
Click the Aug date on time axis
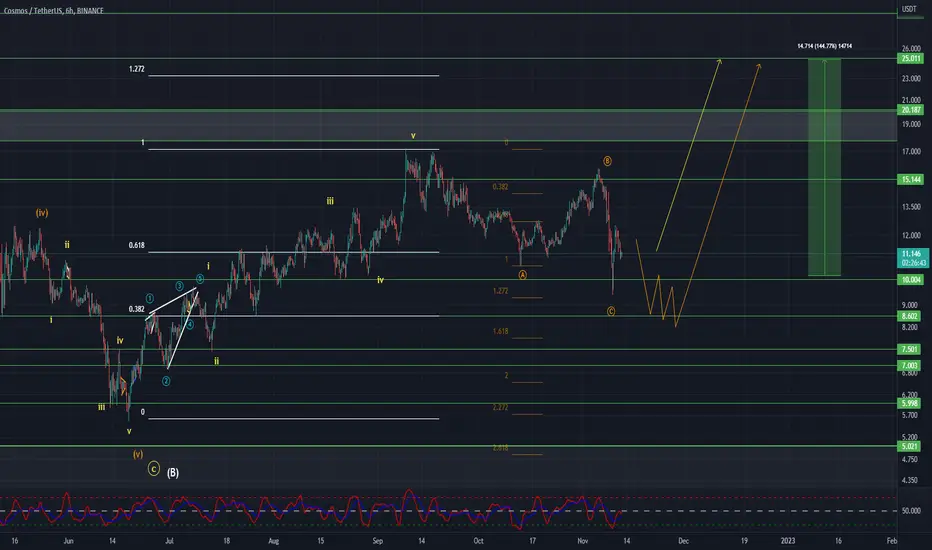click(273, 541)
